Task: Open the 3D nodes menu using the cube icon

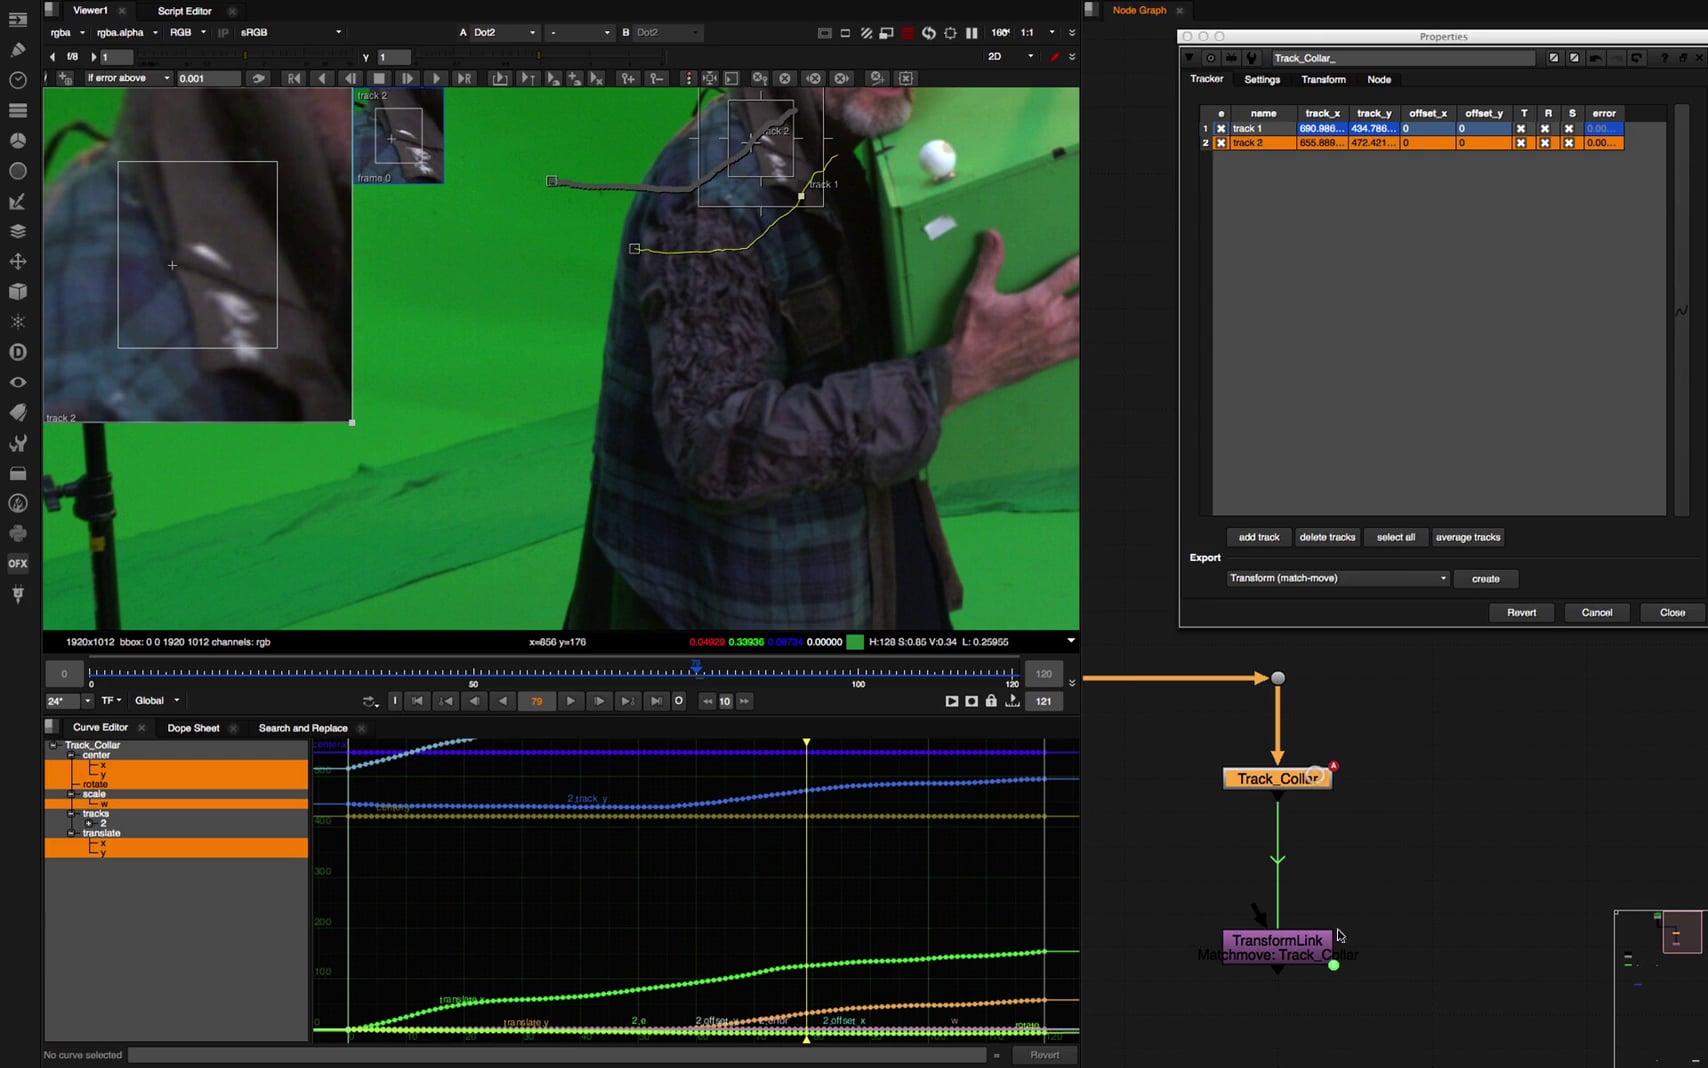Action: point(18,292)
